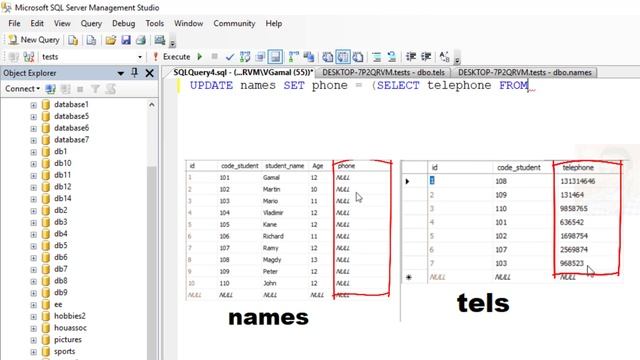Viewport: 640px width, 360px height.
Task: Close the Object Explorer panel
Action: click(149, 73)
